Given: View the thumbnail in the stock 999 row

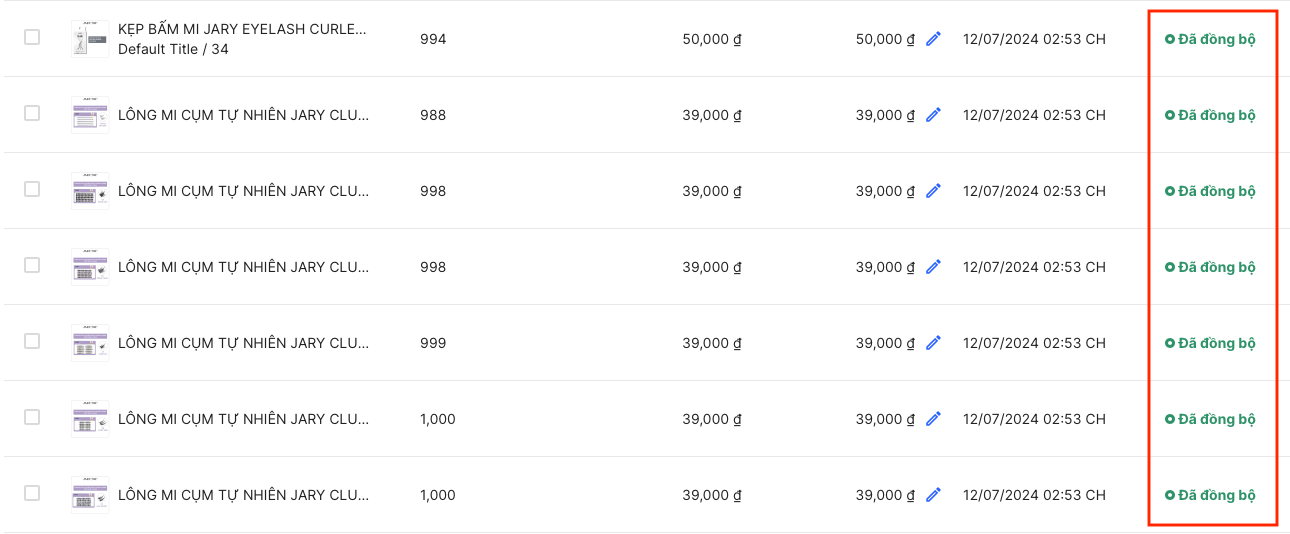Looking at the screenshot, I should pyautogui.click(x=90, y=343).
